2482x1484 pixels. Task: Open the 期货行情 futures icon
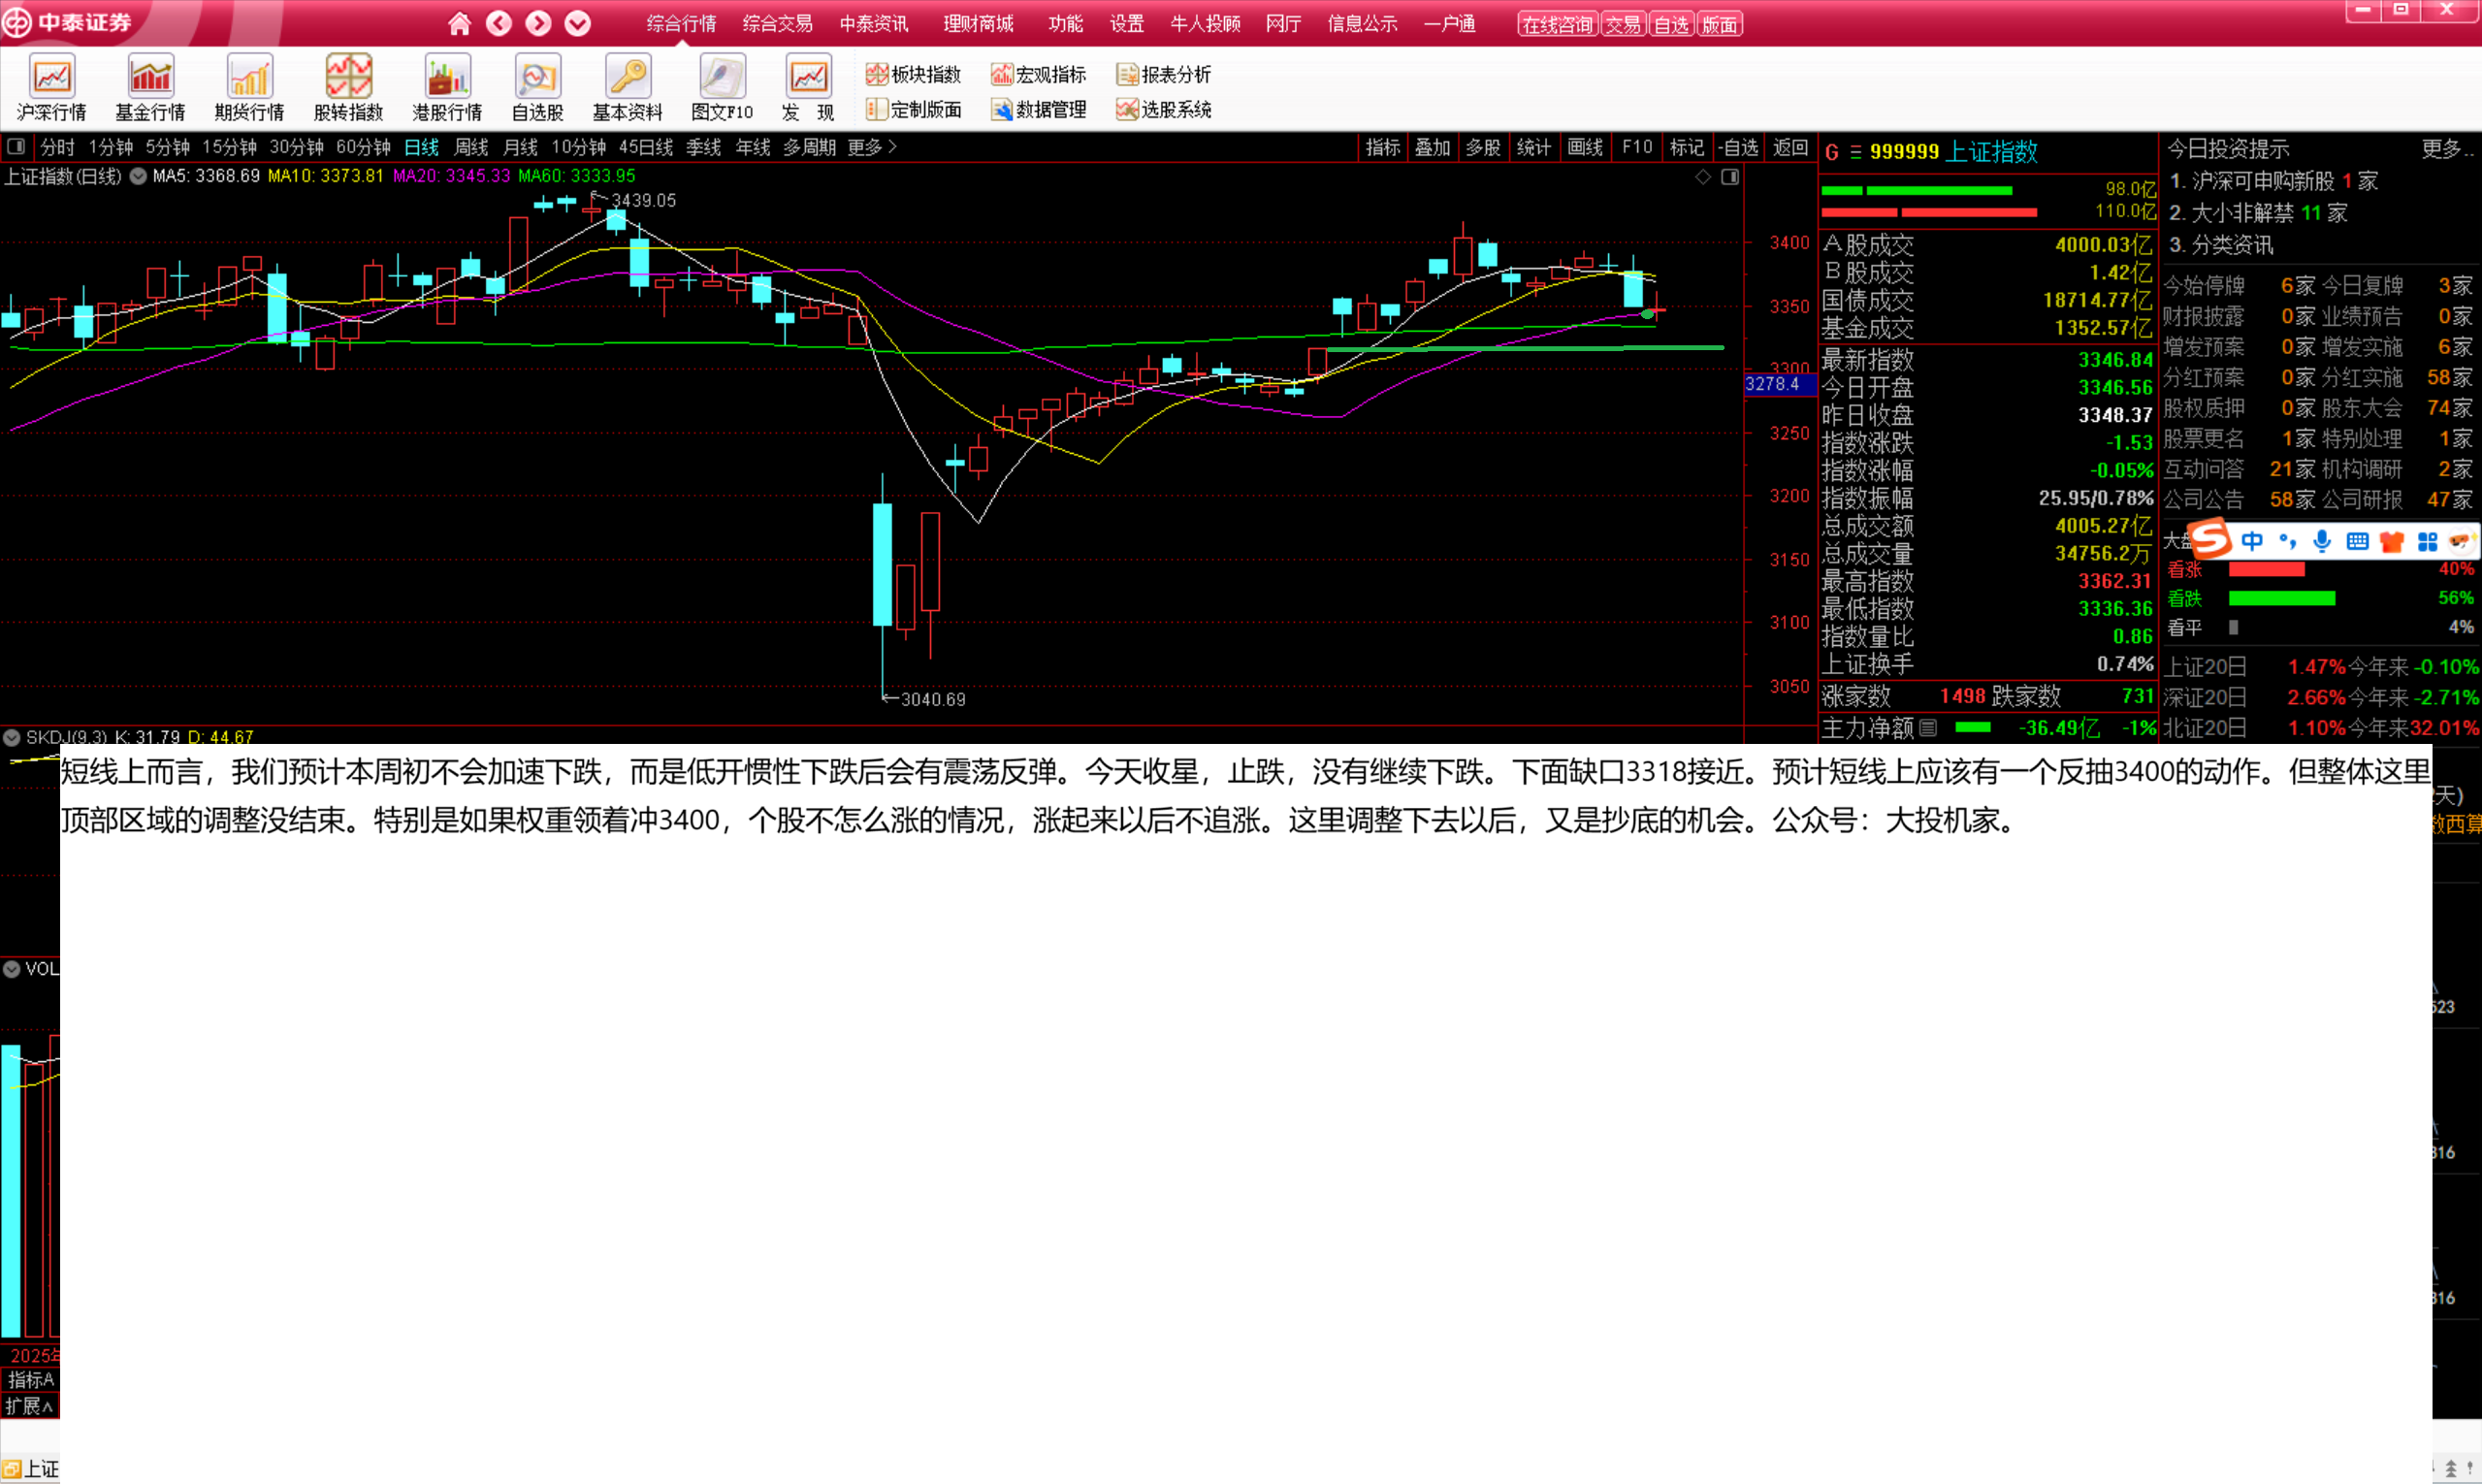[249, 88]
